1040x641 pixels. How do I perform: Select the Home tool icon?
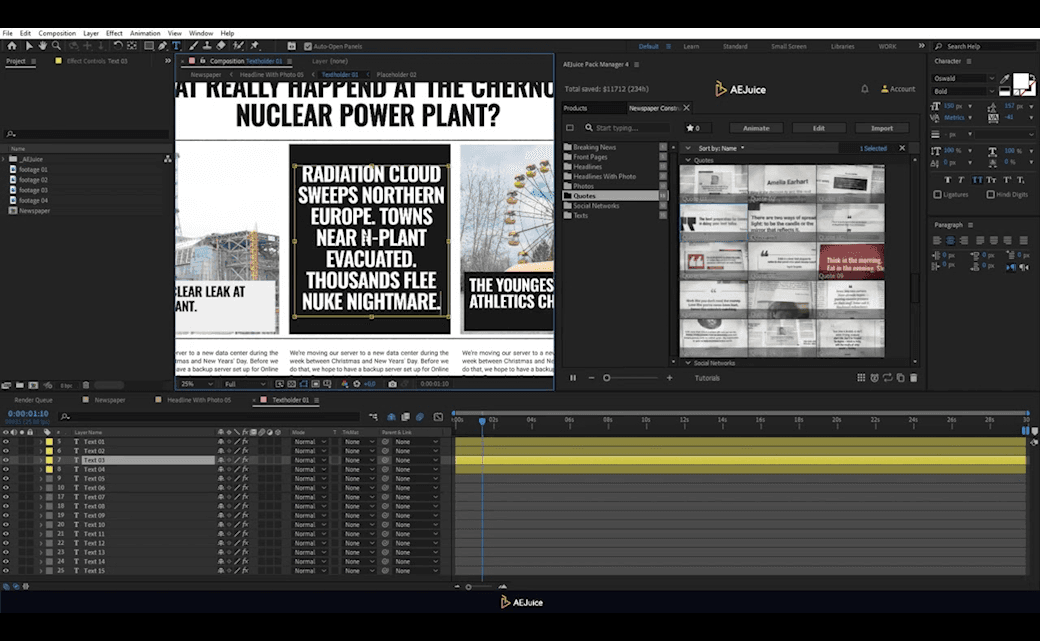[x=12, y=46]
